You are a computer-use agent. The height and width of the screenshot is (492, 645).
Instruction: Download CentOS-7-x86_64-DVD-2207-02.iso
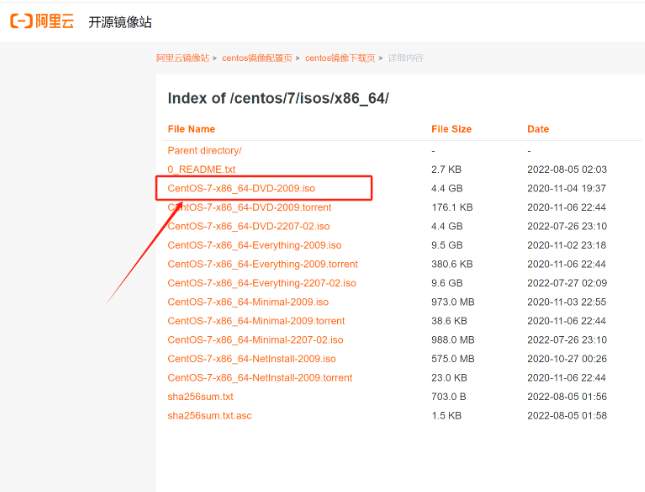249,226
